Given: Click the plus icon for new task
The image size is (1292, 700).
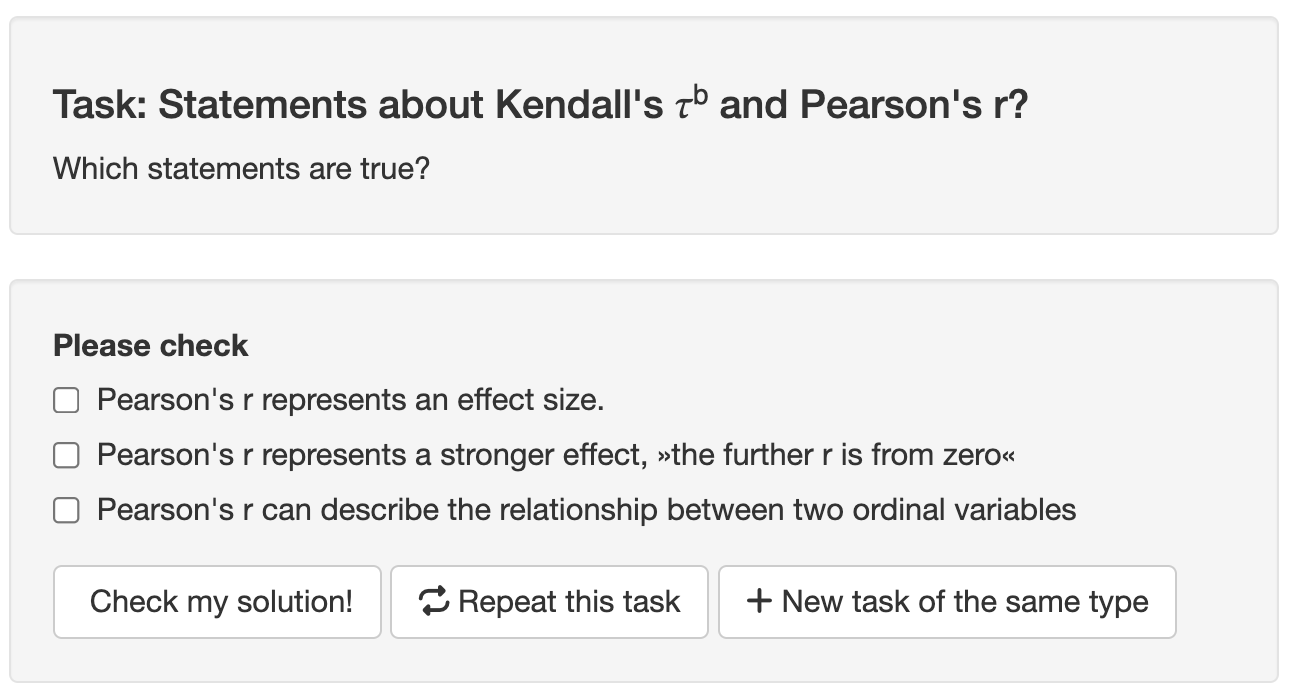Looking at the screenshot, I should [x=759, y=602].
